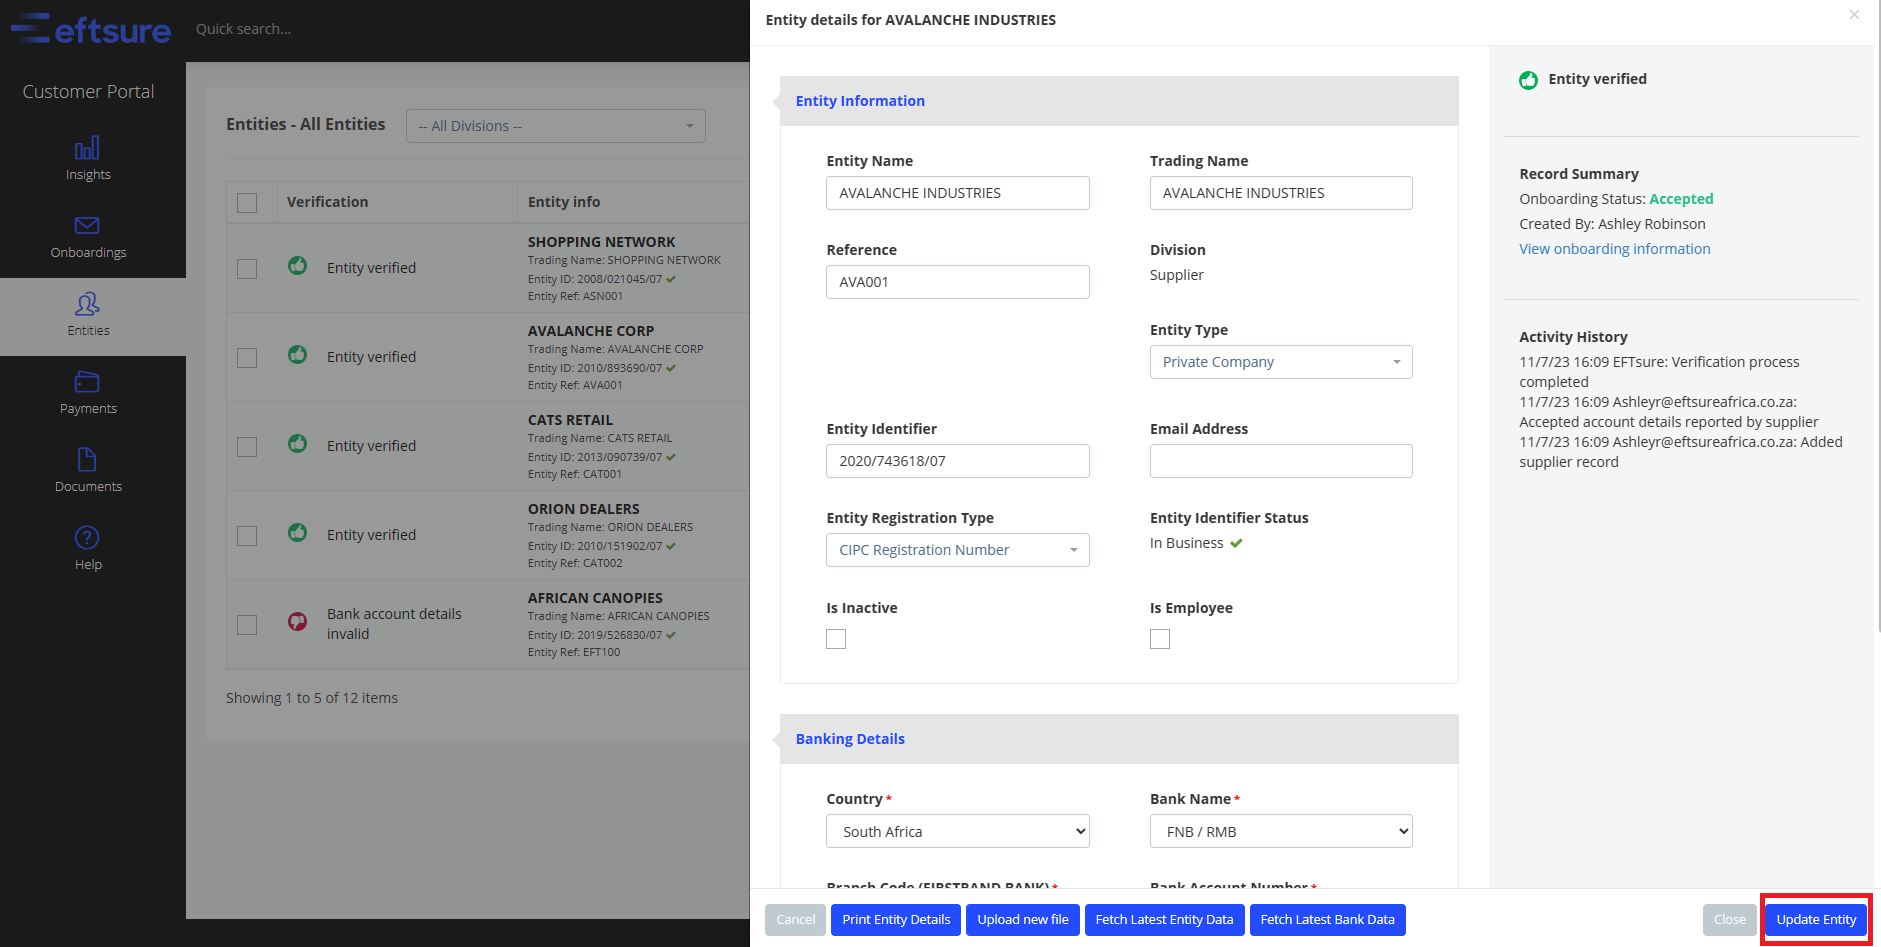Click the empty Email Address field
Viewport: 1881px width, 947px height.
tap(1281, 461)
